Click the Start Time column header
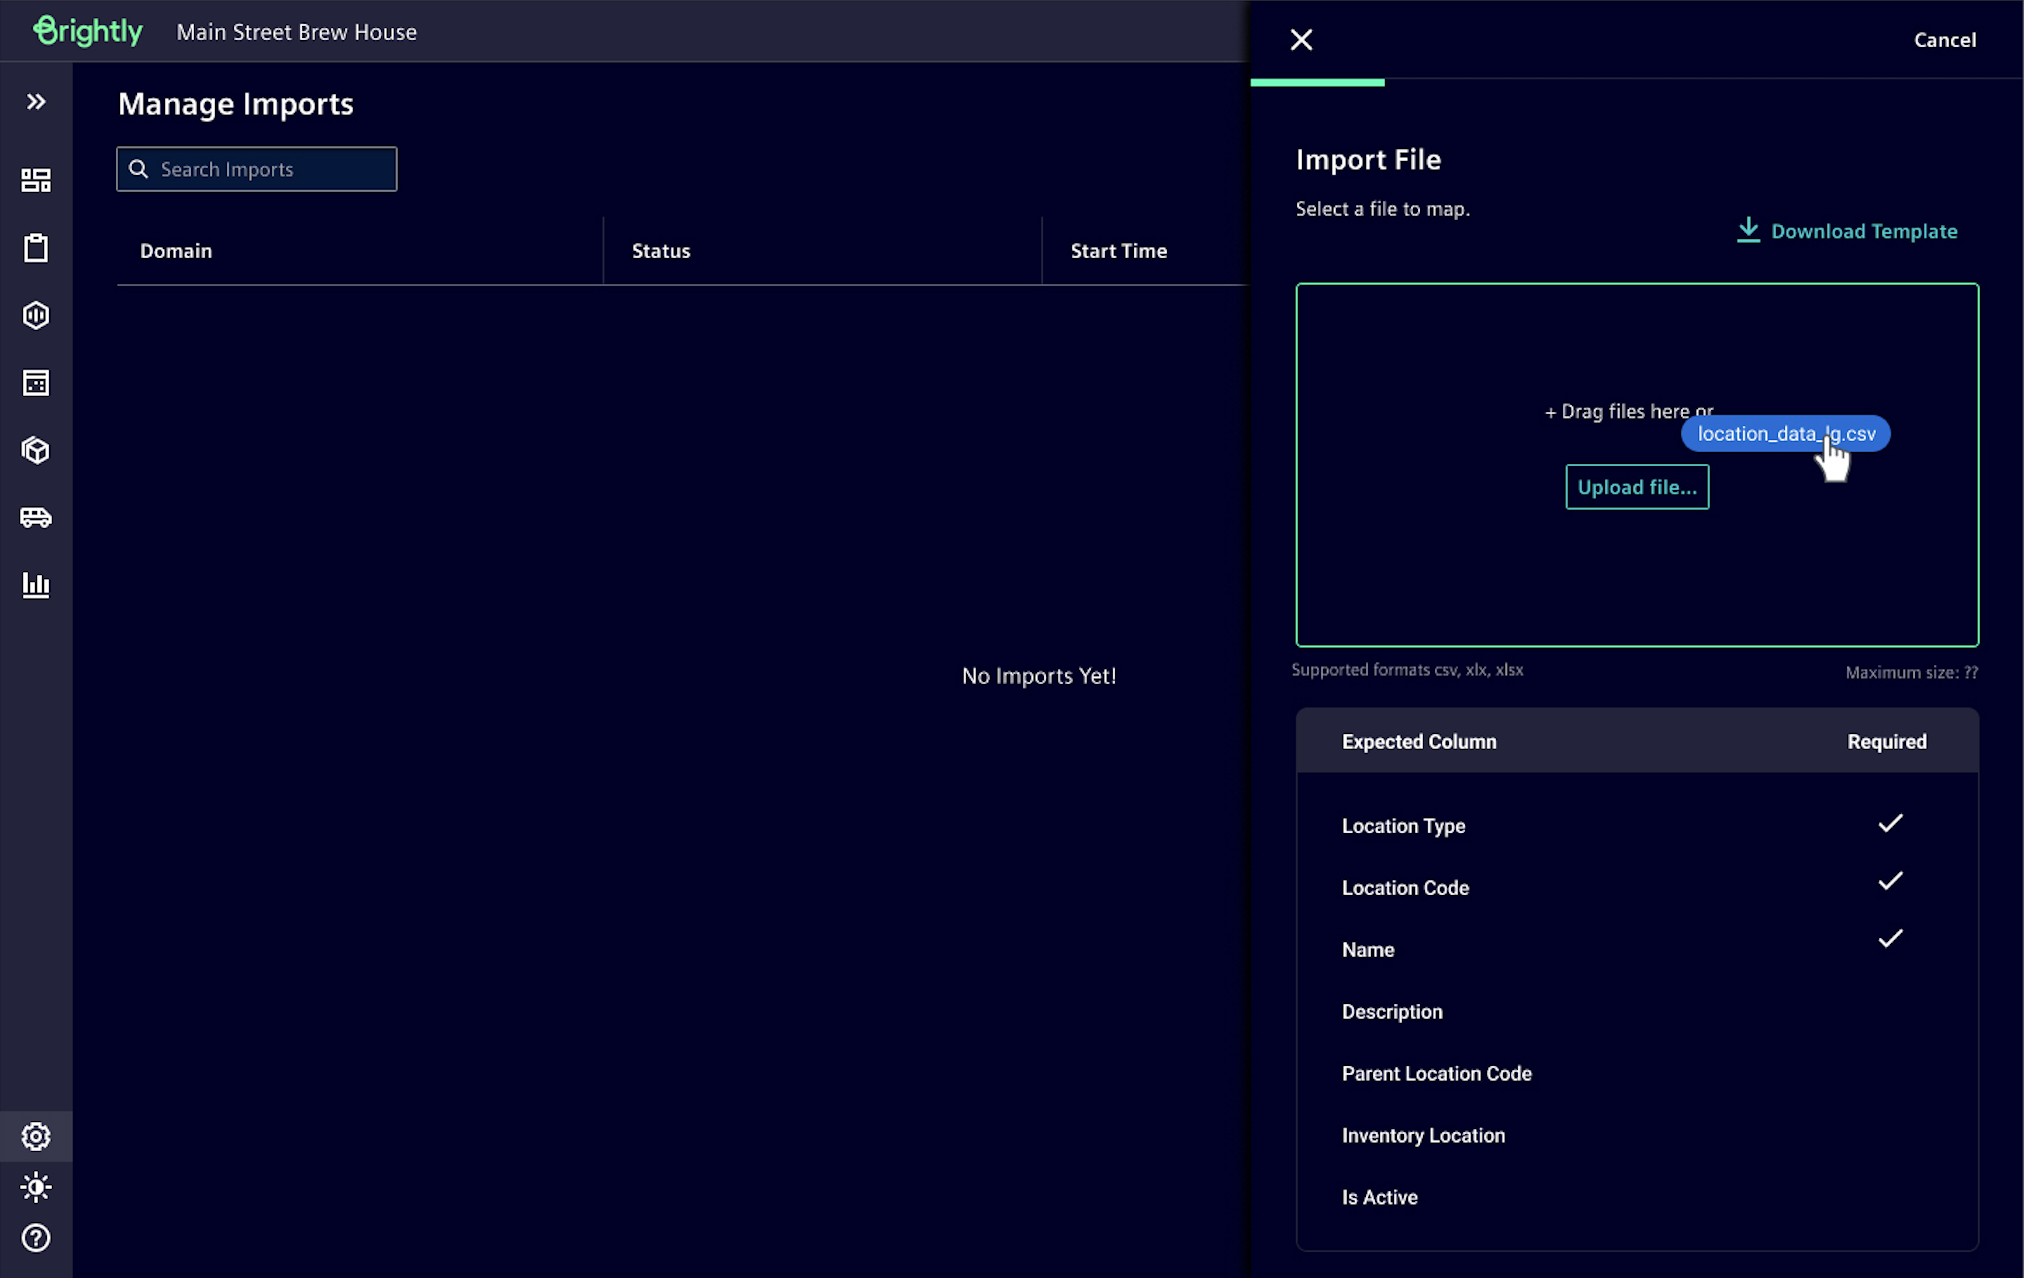Screen dimensions: 2024x1278 pyautogui.click(x=1118, y=251)
